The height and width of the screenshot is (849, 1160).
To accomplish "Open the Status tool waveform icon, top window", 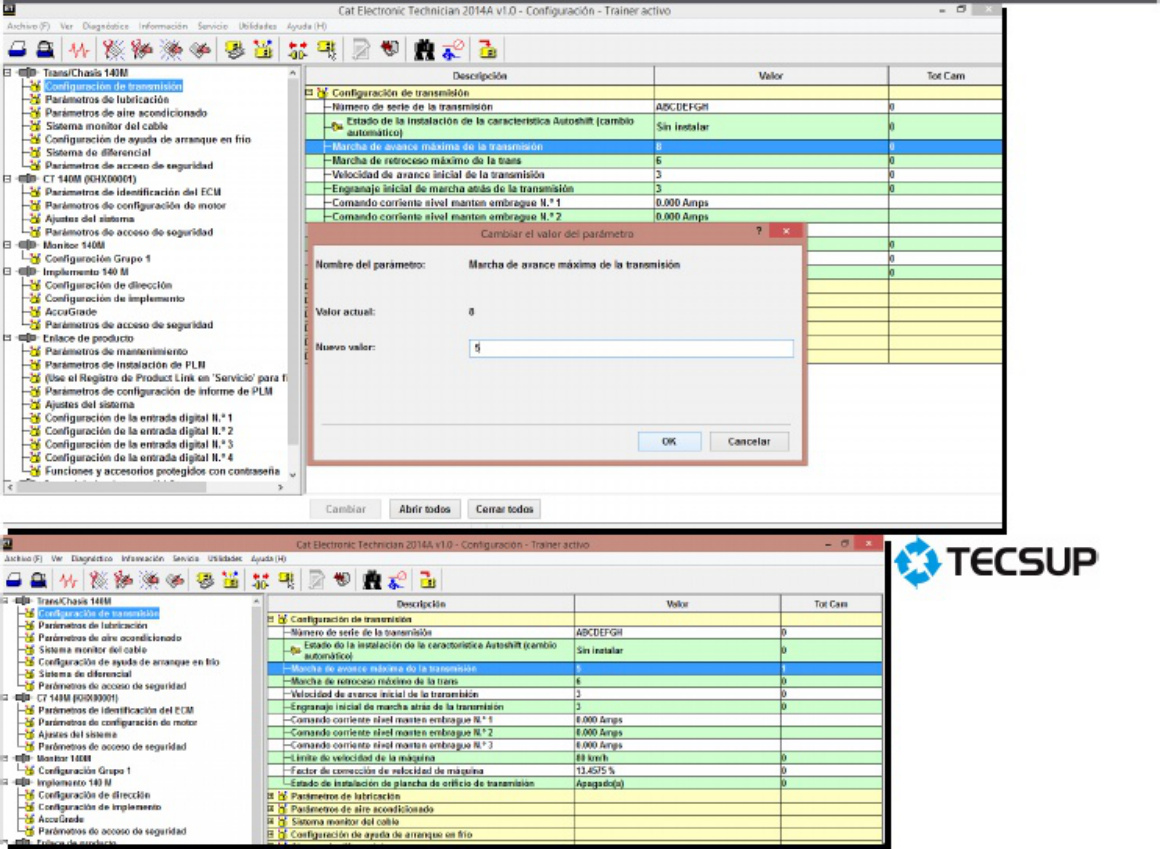I will click(79, 50).
